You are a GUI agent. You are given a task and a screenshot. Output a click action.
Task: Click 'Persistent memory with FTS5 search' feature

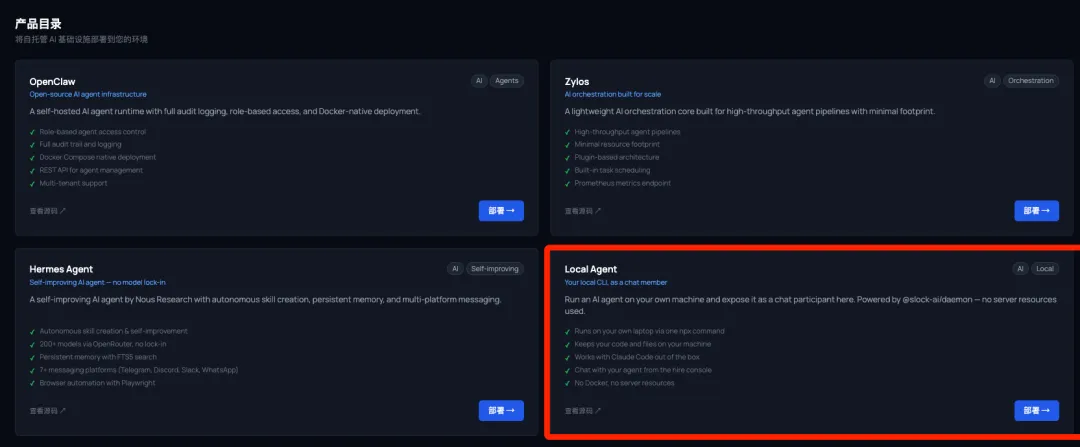[98, 357]
